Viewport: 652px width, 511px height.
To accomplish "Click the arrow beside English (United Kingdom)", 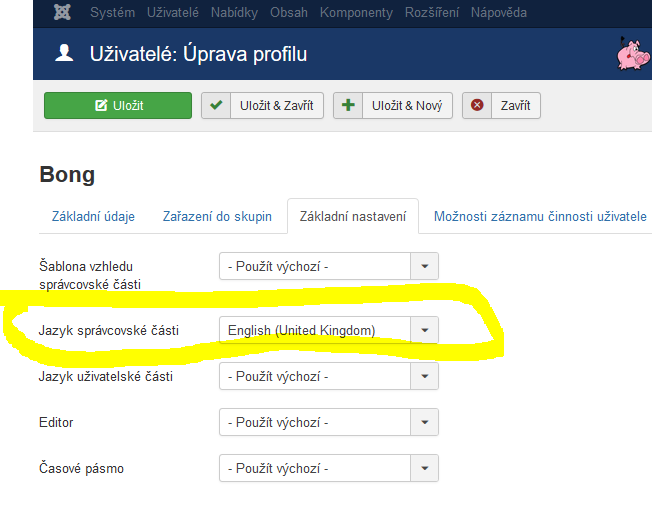I will click(x=425, y=330).
